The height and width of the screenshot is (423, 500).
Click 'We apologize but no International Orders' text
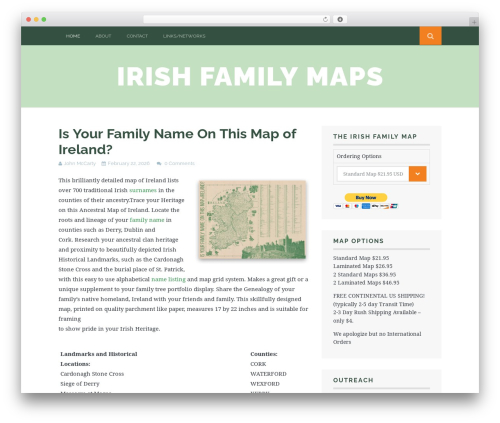coord(377,338)
